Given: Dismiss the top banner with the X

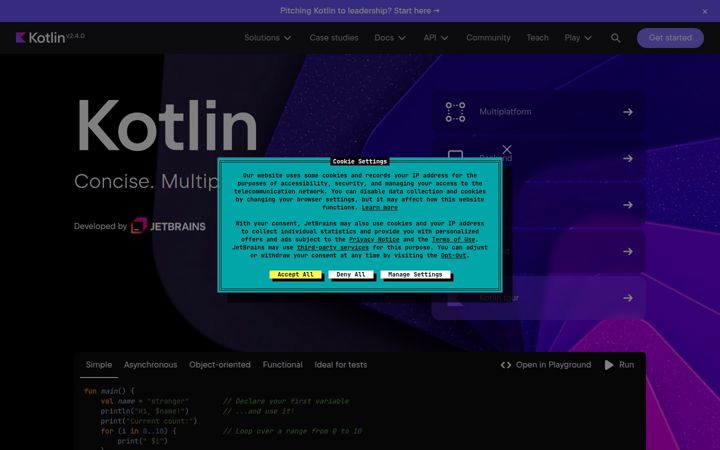Looking at the screenshot, I should [x=705, y=11].
